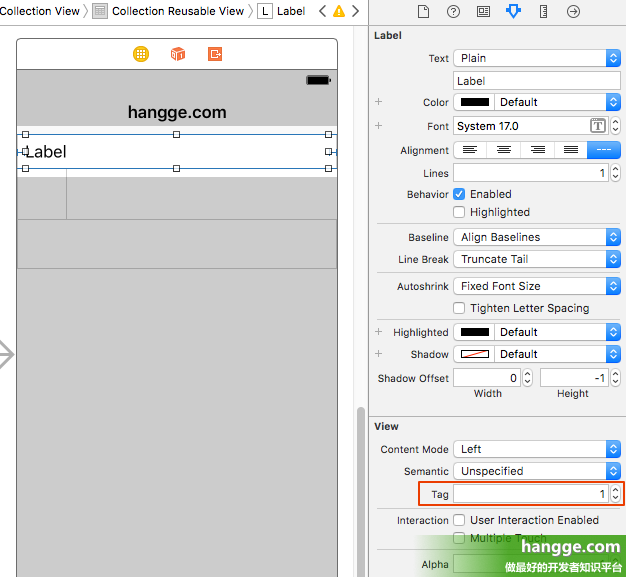Add variation for Shadow color

tap(378, 354)
